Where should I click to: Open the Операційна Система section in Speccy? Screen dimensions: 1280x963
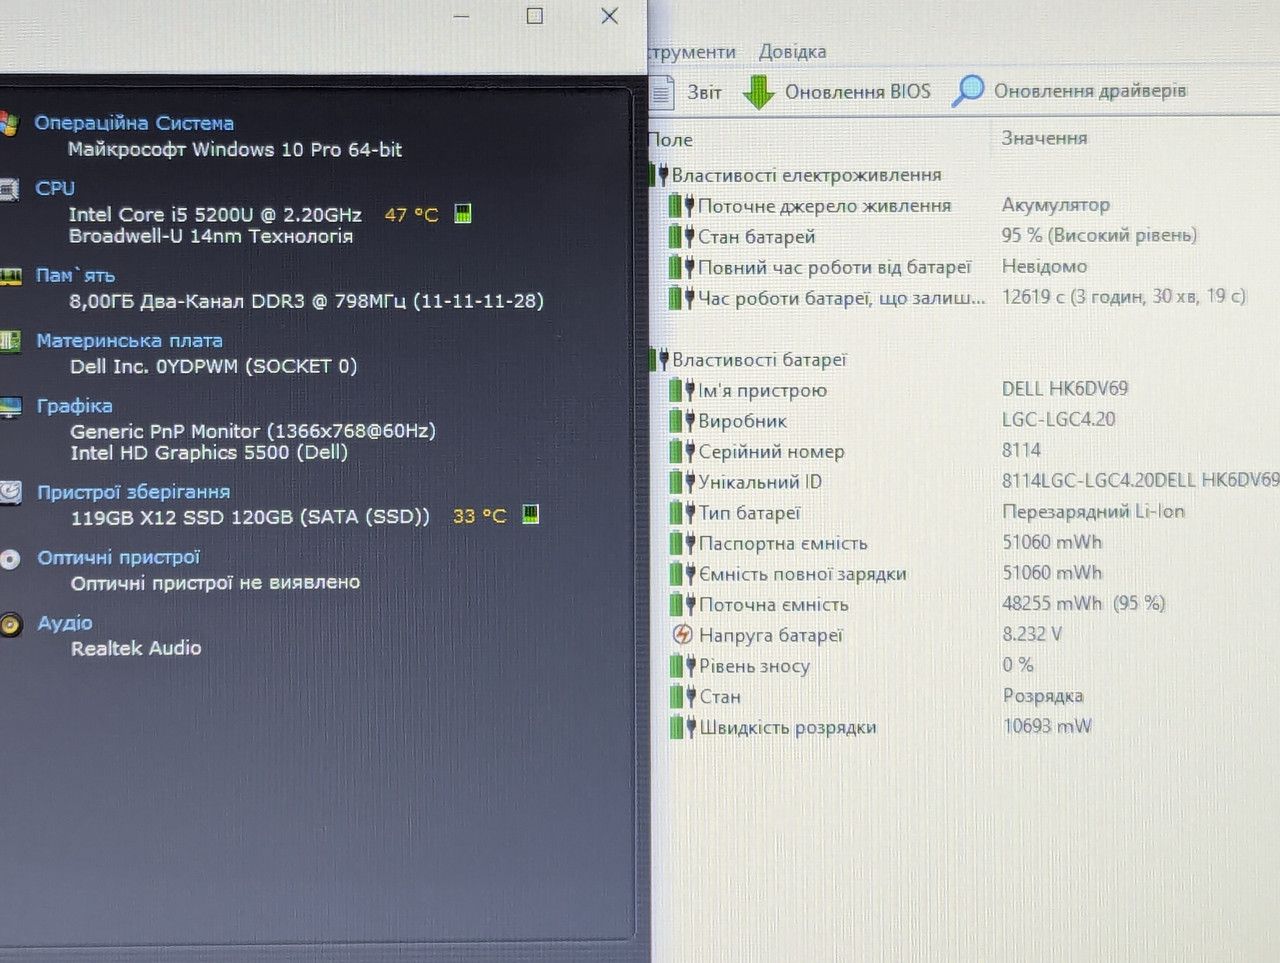[x=134, y=123]
